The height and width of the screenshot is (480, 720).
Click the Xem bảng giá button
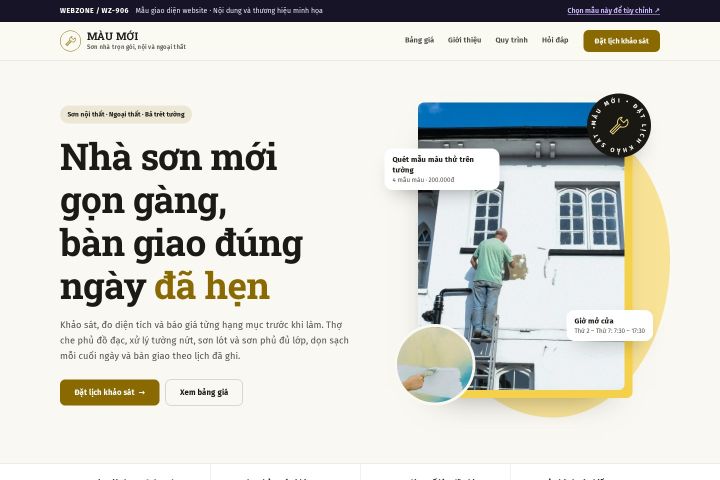(x=204, y=392)
